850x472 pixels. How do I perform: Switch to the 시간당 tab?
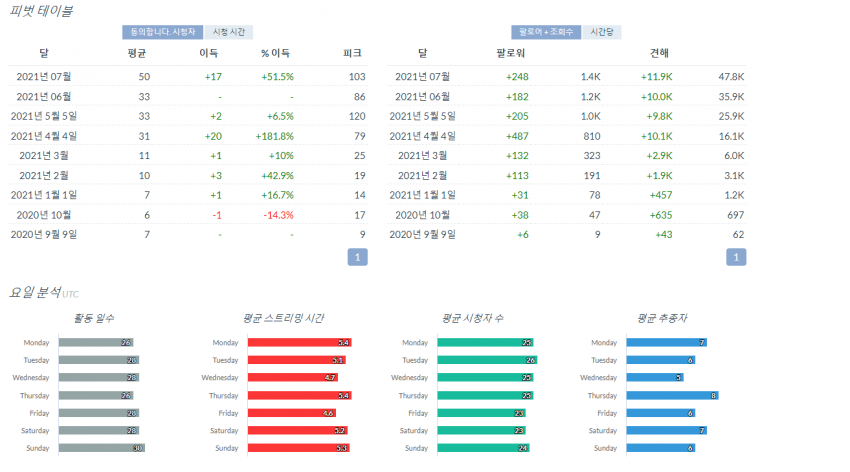602,32
